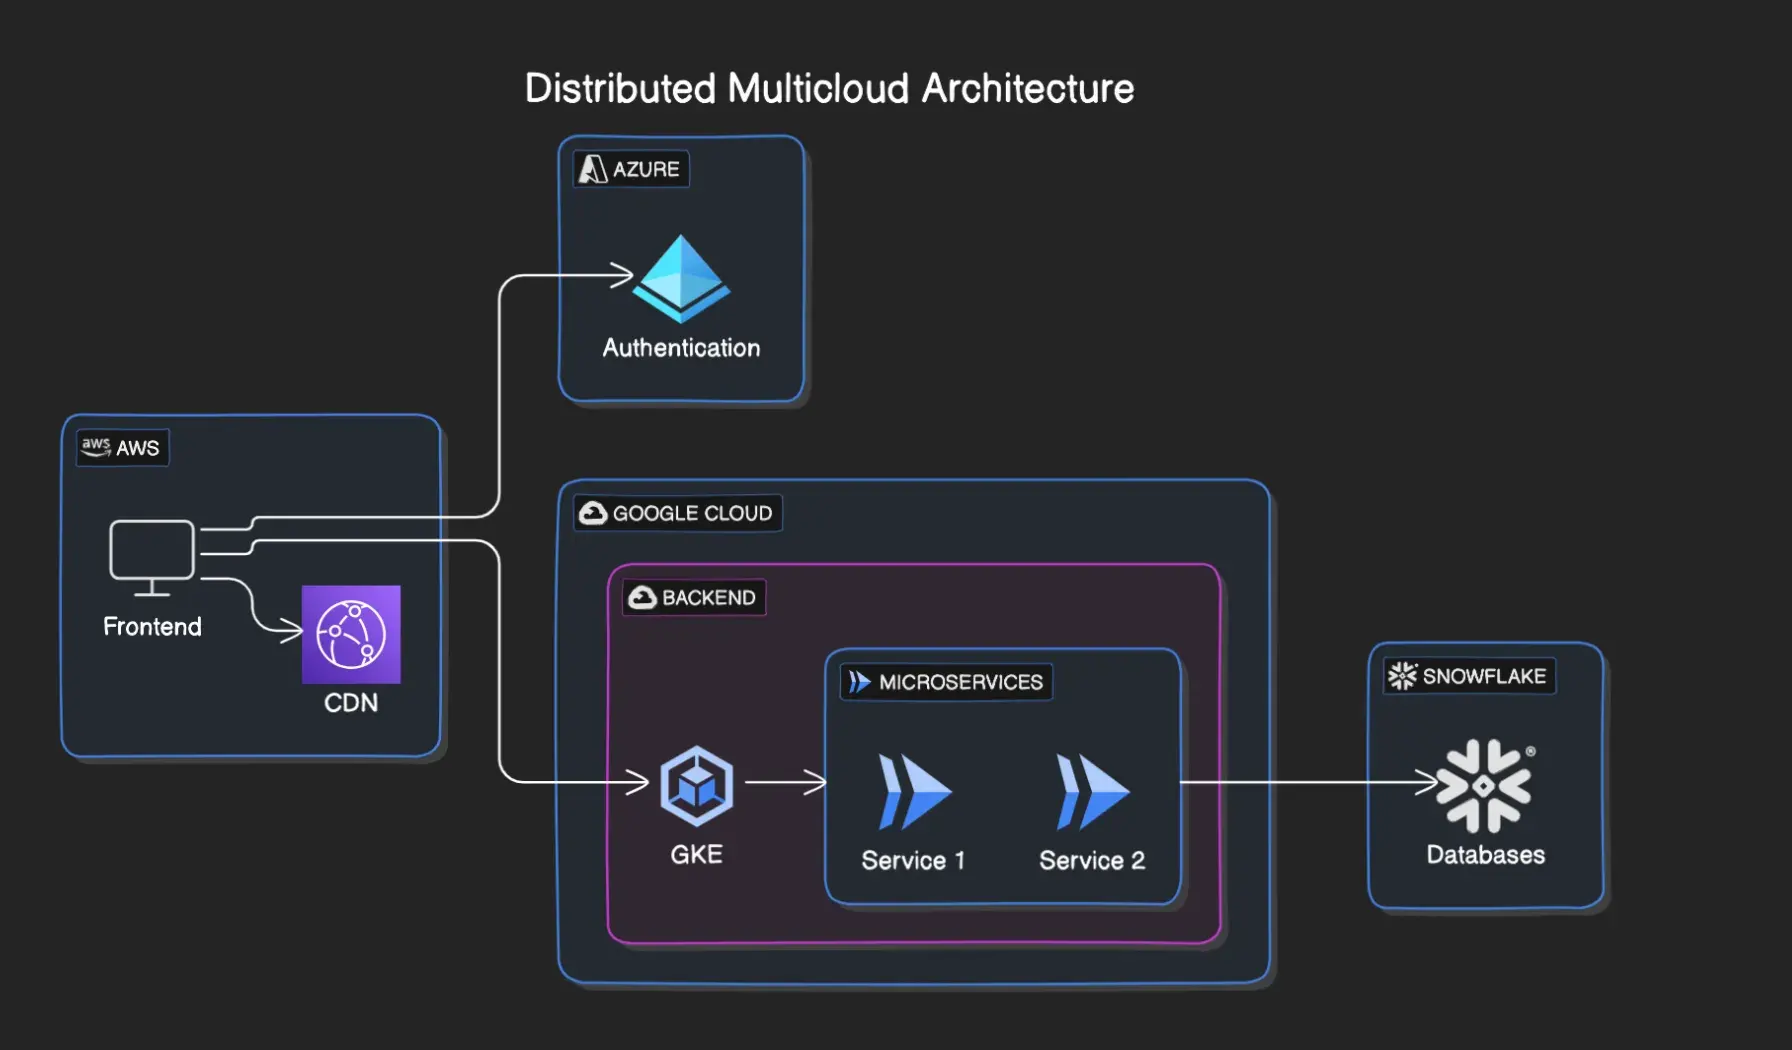This screenshot has height=1050, width=1792.
Task: Click the MICROSERVICES label text
Action: point(961,682)
